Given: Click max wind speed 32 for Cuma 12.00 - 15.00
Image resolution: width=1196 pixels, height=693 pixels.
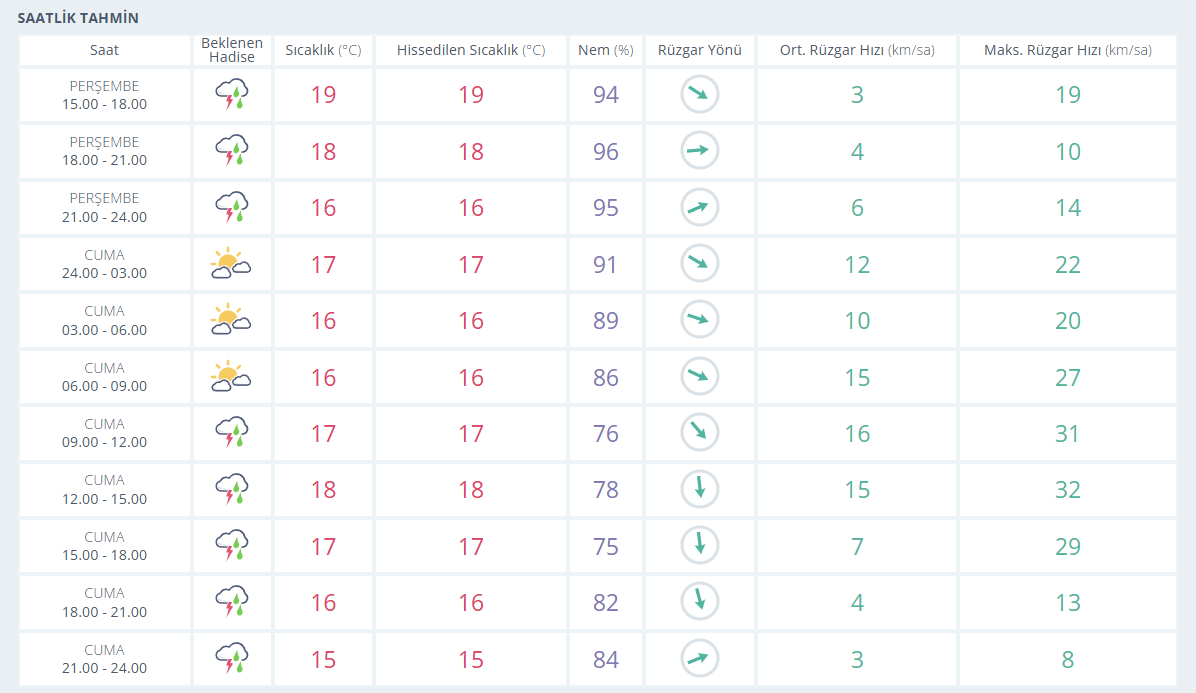Looking at the screenshot, I should click(1068, 489).
